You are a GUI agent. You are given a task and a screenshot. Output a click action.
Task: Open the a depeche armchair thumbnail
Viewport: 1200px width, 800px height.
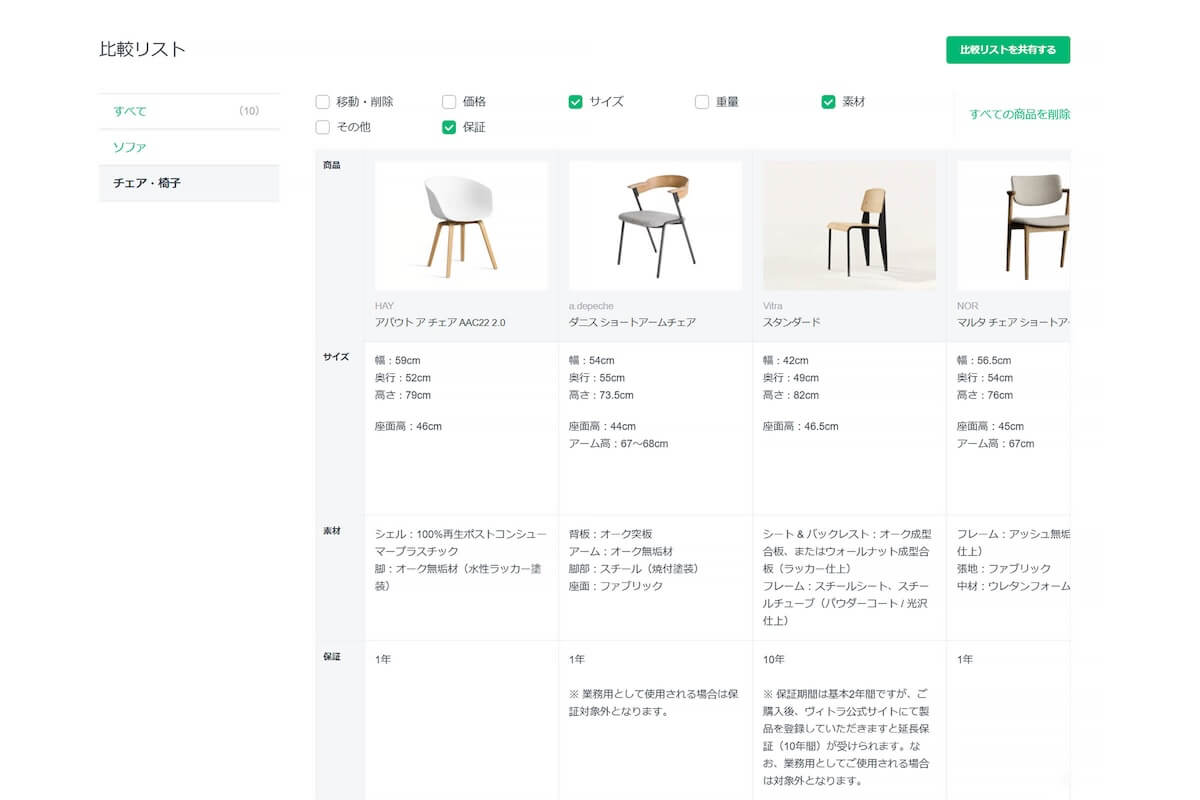coord(655,225)
